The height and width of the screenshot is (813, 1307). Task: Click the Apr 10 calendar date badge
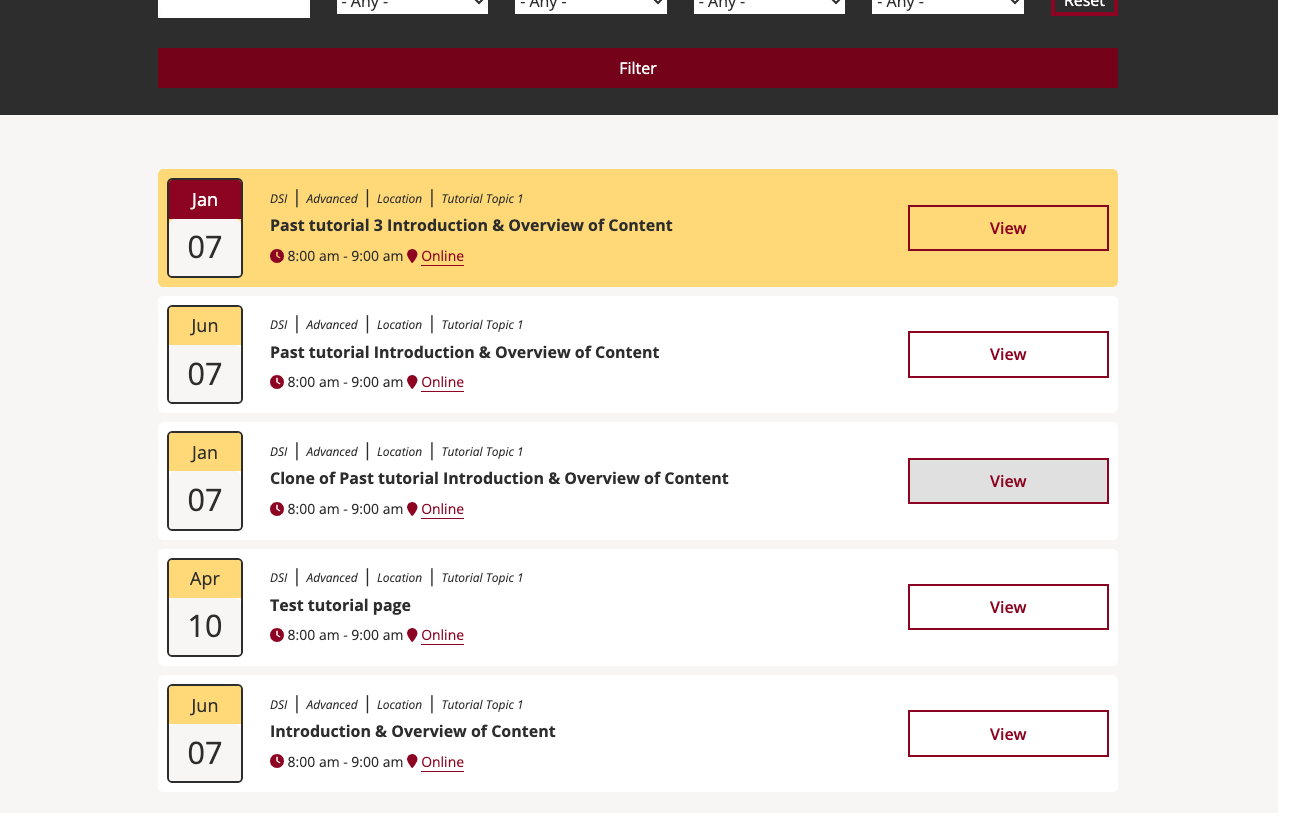(x=205, y=607)
